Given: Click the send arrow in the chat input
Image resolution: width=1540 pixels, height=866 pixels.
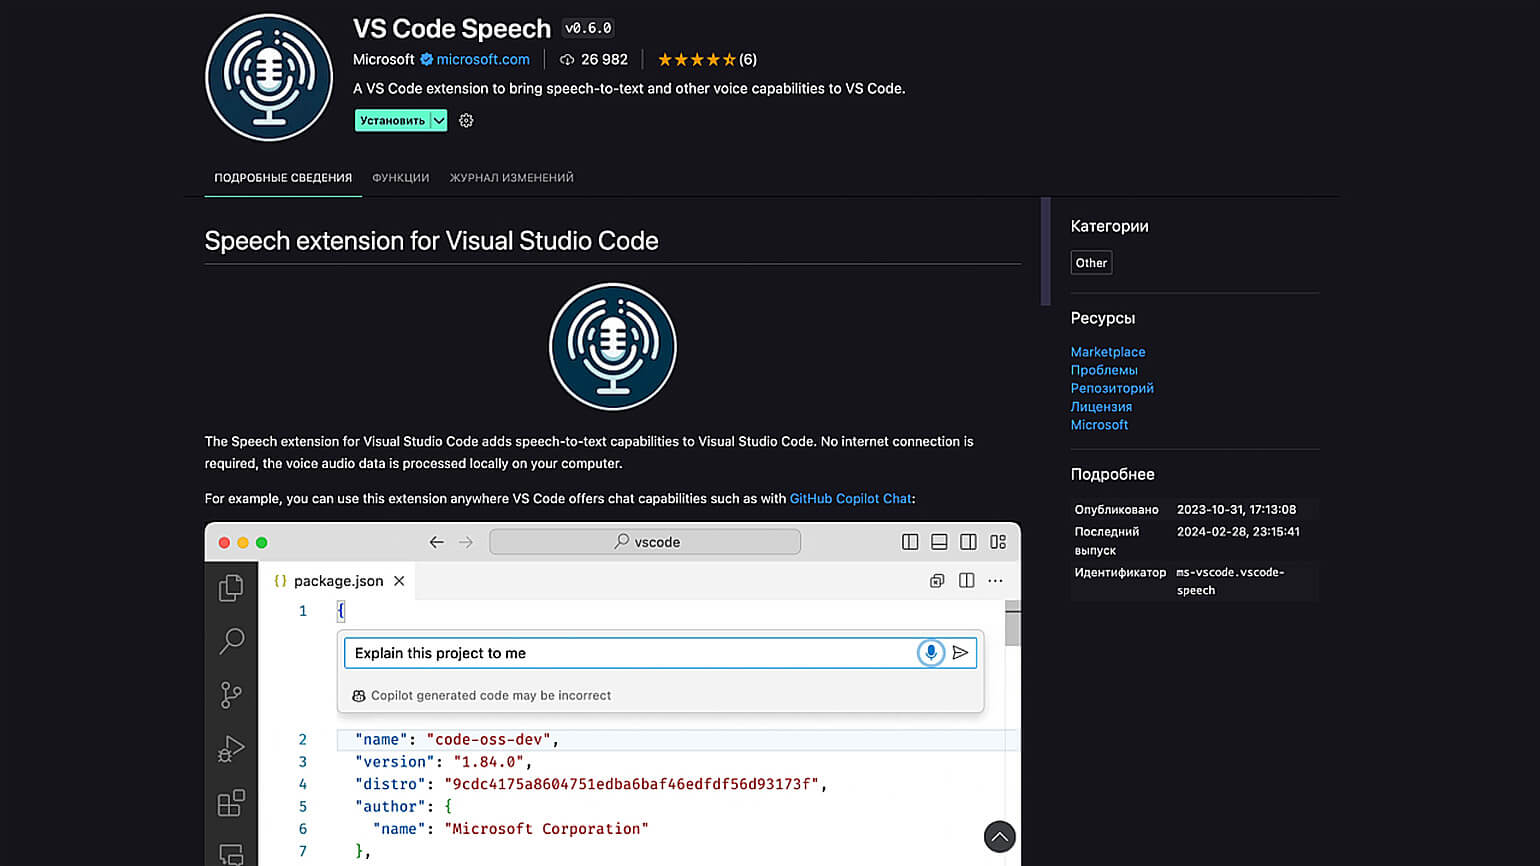Looking at the screenshot, I should [x=960, y=653].
